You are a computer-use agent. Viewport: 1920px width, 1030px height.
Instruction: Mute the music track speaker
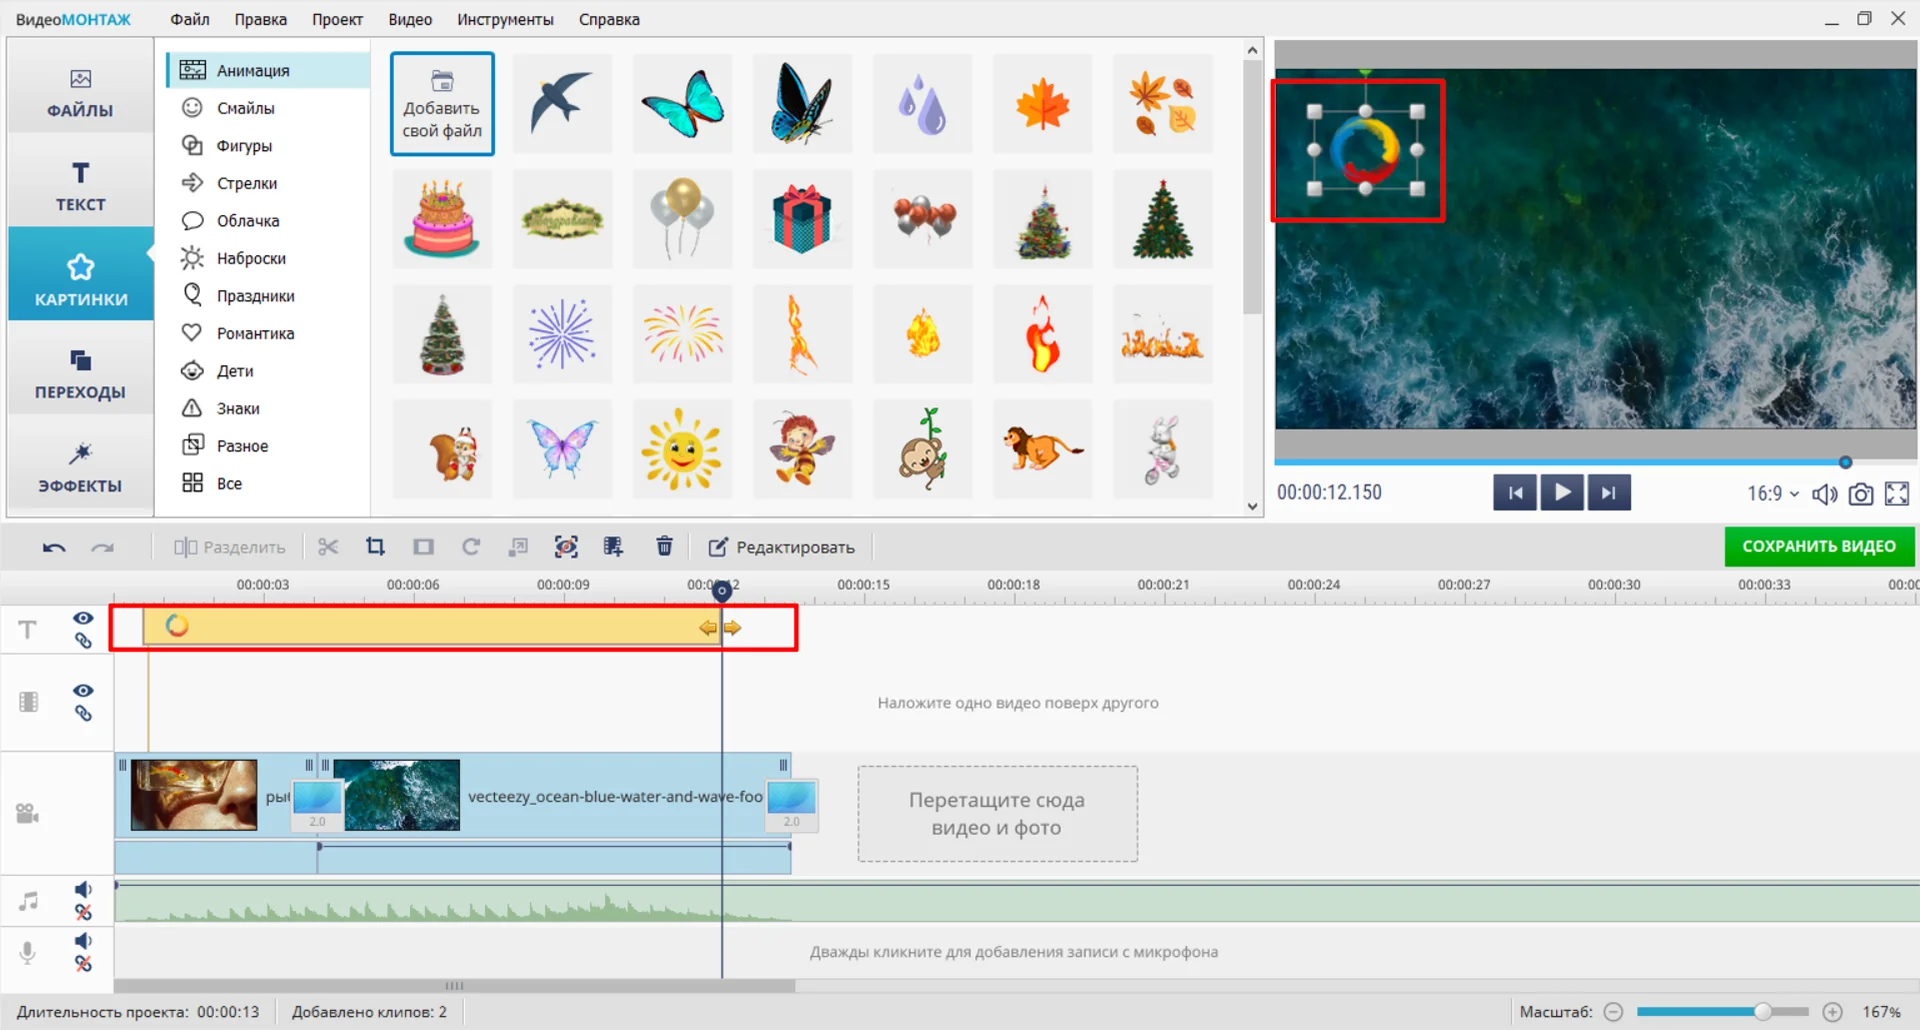pos(83,889)
